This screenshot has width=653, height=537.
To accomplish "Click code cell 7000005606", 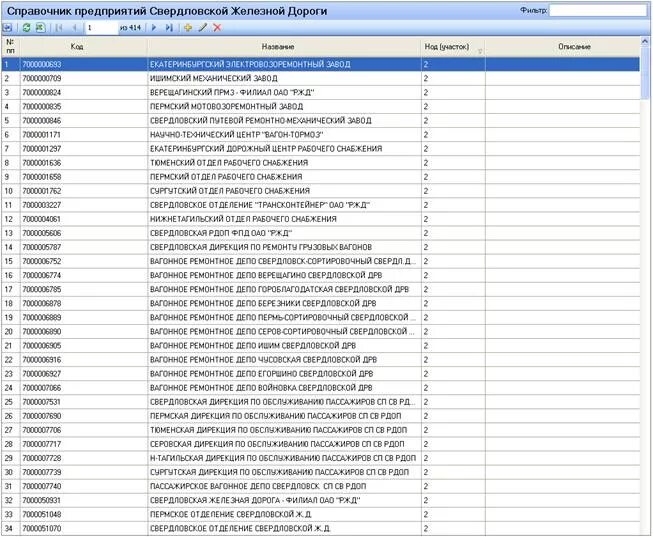I will pos(84,233).
